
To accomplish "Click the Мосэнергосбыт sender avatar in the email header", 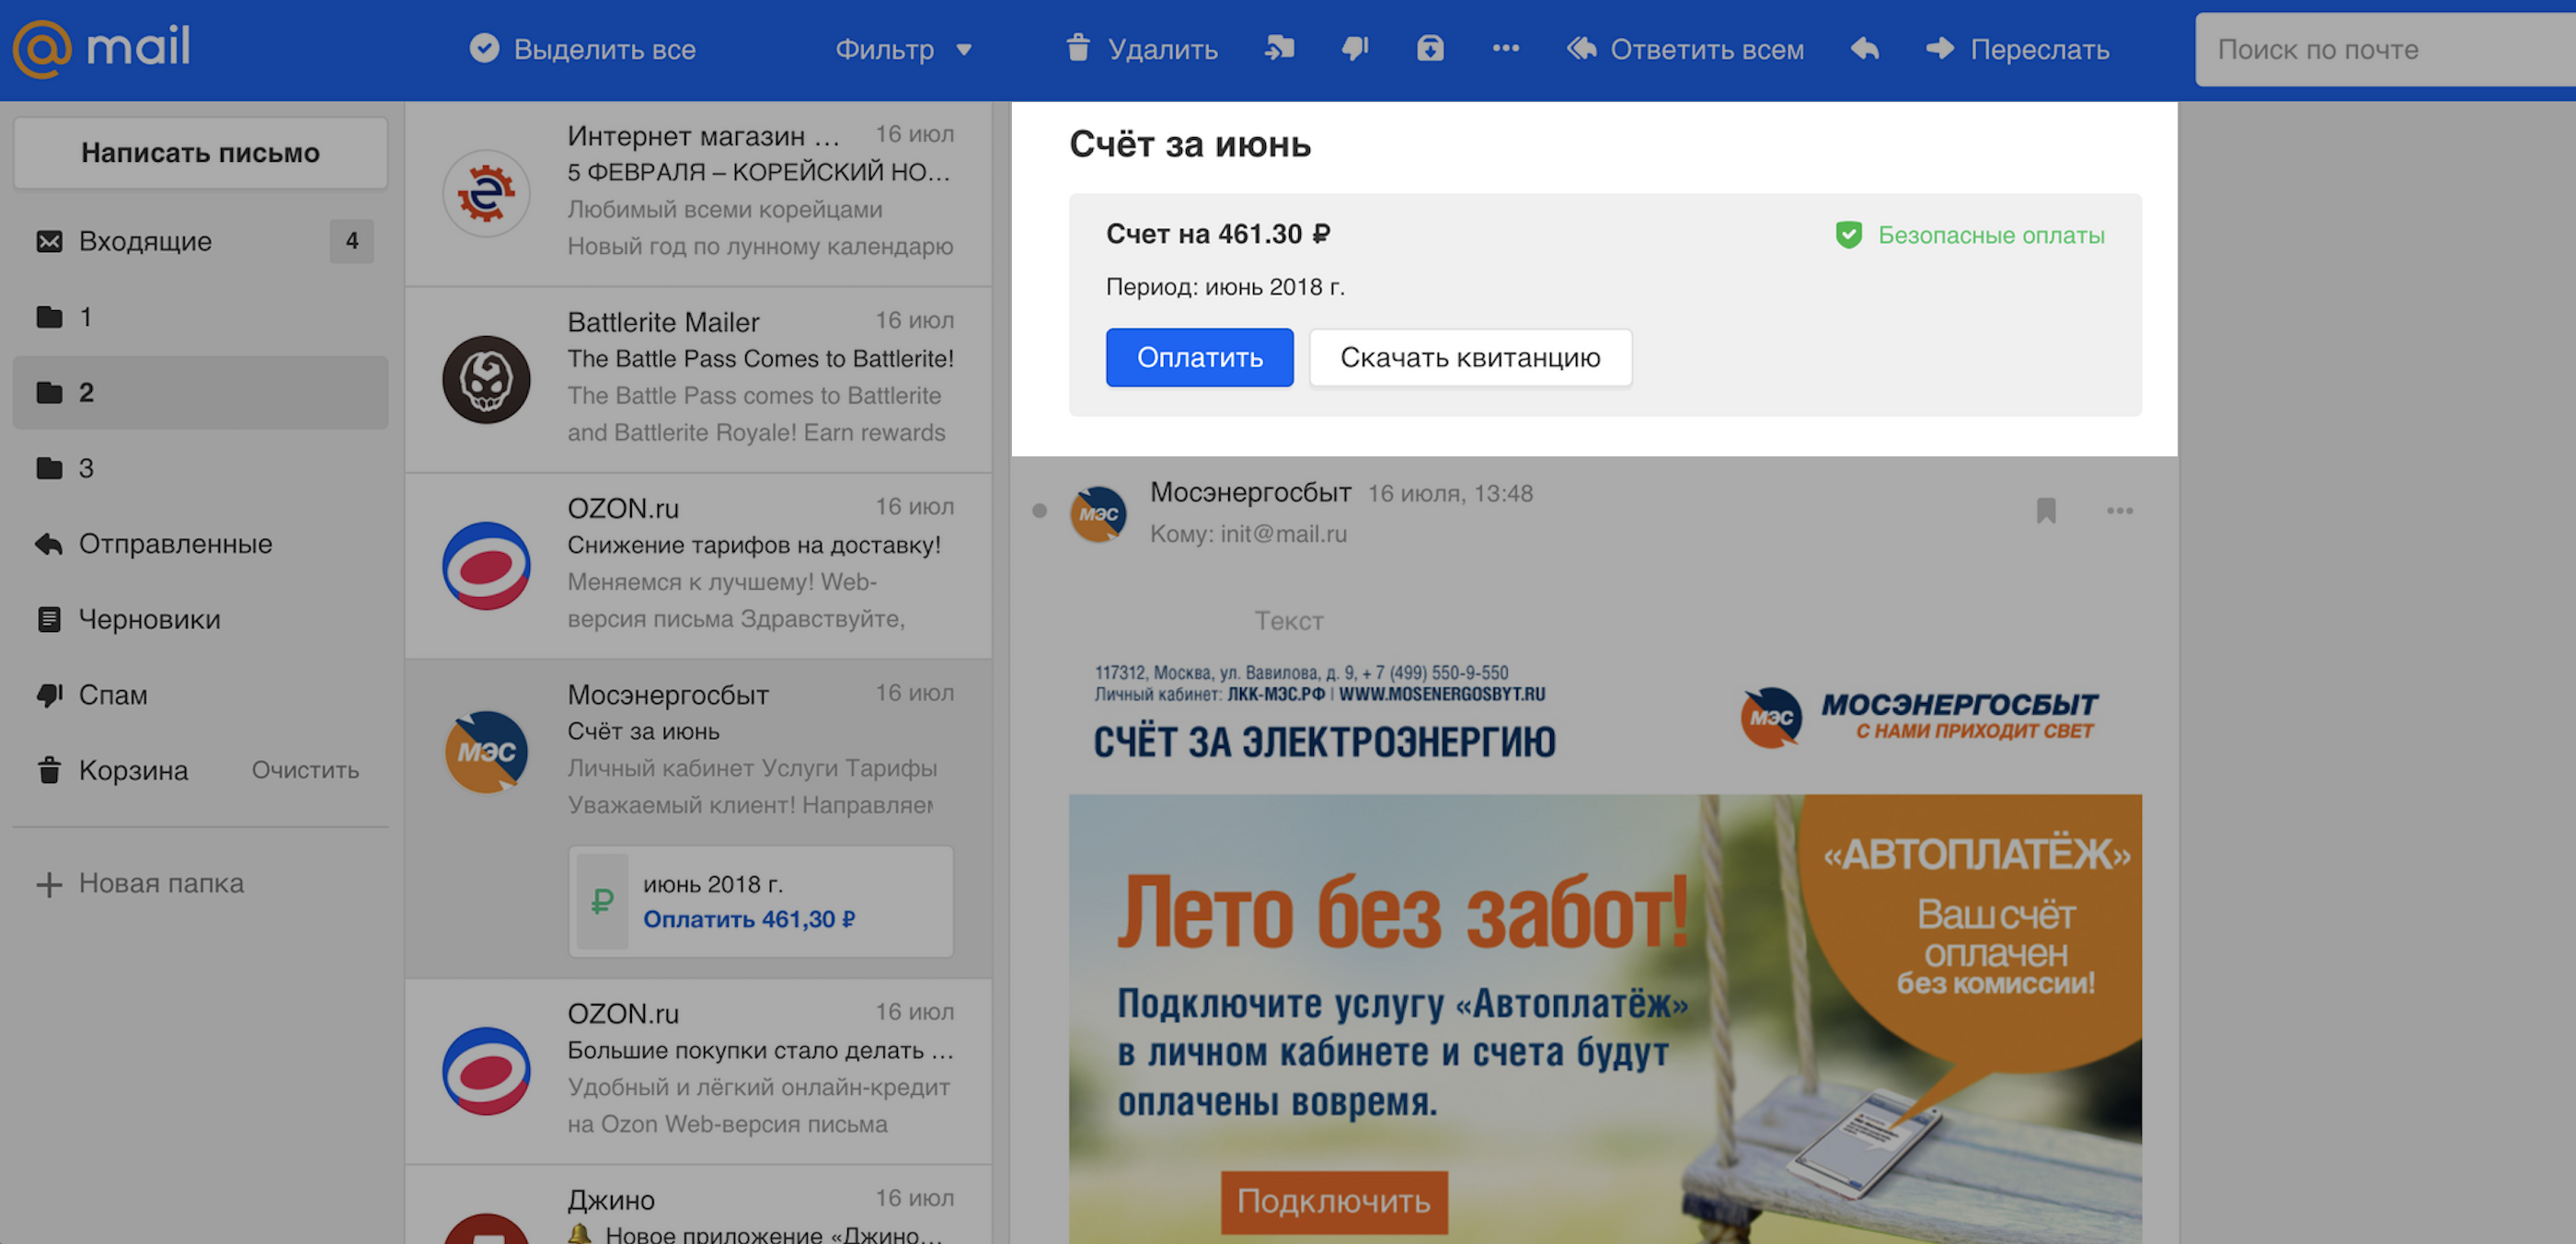I will point(1098,514).
